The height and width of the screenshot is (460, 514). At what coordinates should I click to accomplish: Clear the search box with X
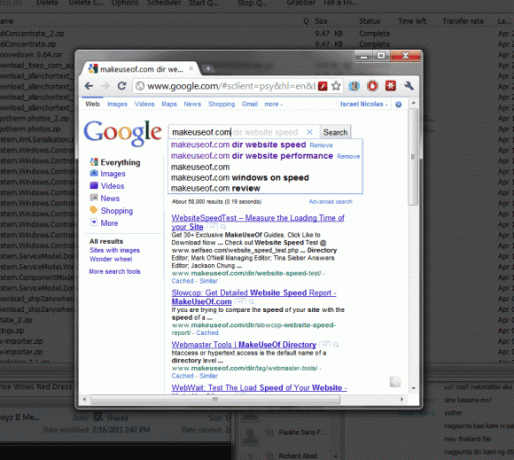tap(309, 132)
